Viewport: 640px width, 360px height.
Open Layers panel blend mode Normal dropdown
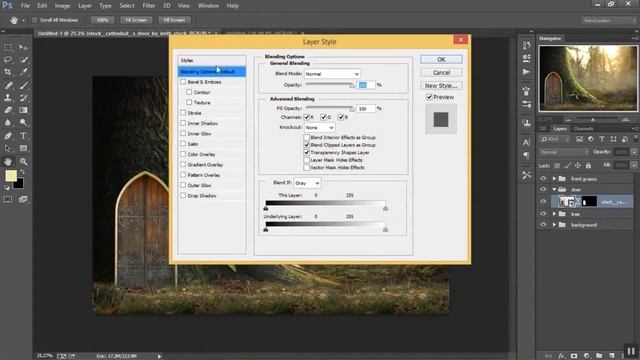pos(564,152)
